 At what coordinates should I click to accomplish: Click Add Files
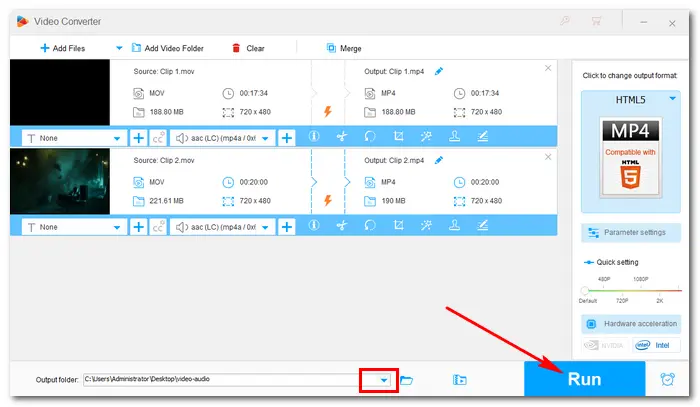62,48
